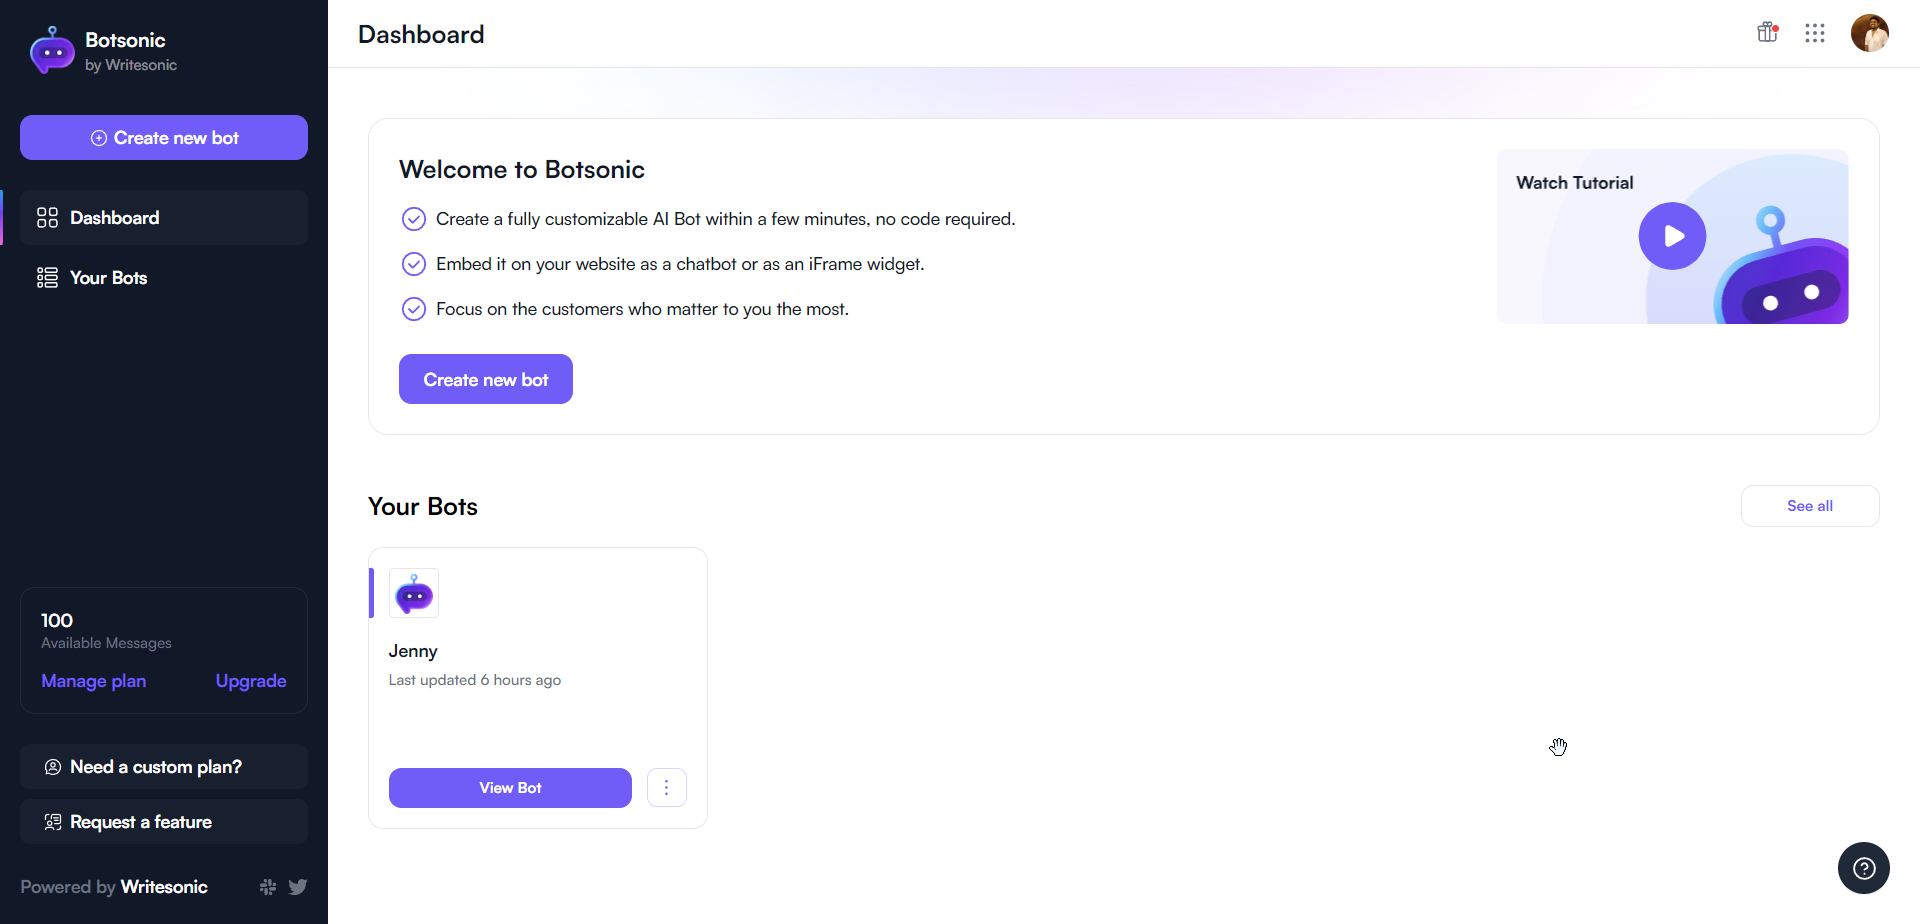Open the apps grid icon
Image resolution: width=1920 pixels, height=924 pixels.
coord(1815,33)
